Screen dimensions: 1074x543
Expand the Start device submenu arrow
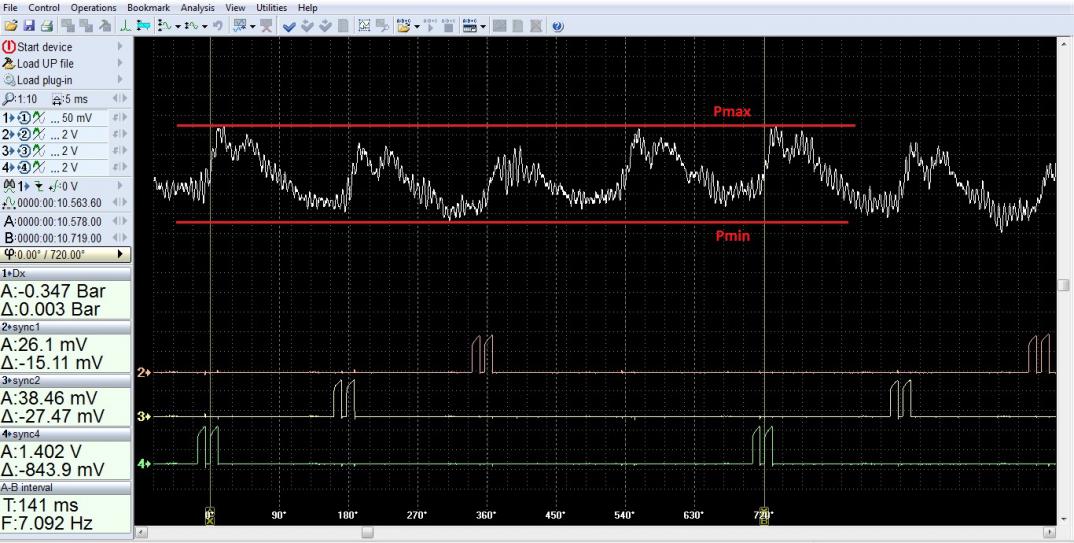point(120,47)
